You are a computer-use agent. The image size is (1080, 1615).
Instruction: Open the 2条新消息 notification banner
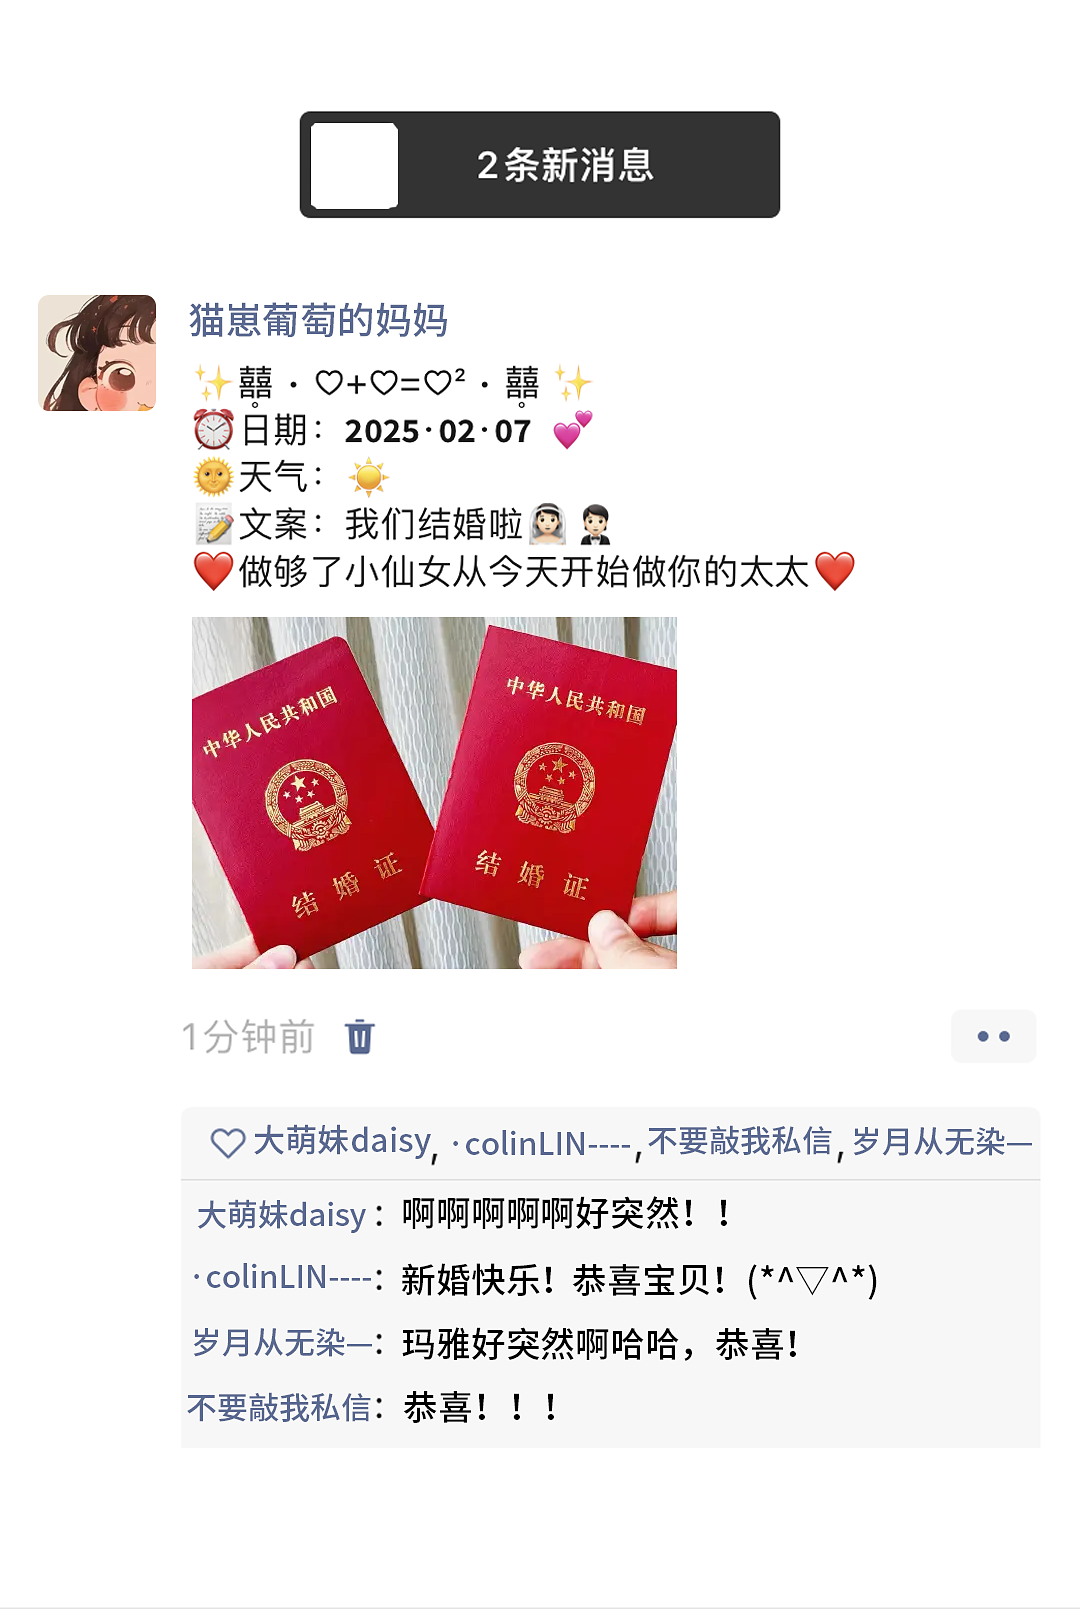pos(540,165)
